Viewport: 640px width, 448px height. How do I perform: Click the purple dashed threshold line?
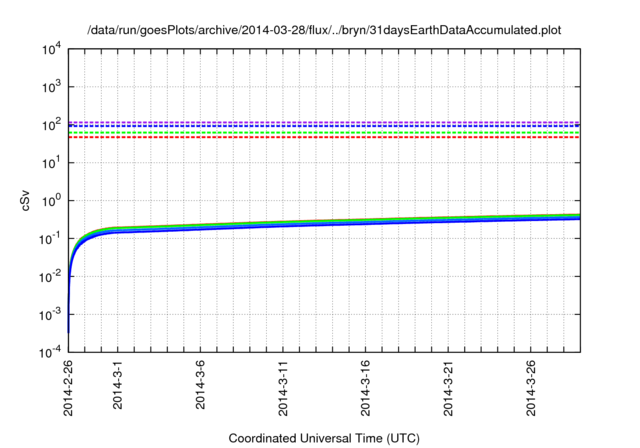[324, 122]
